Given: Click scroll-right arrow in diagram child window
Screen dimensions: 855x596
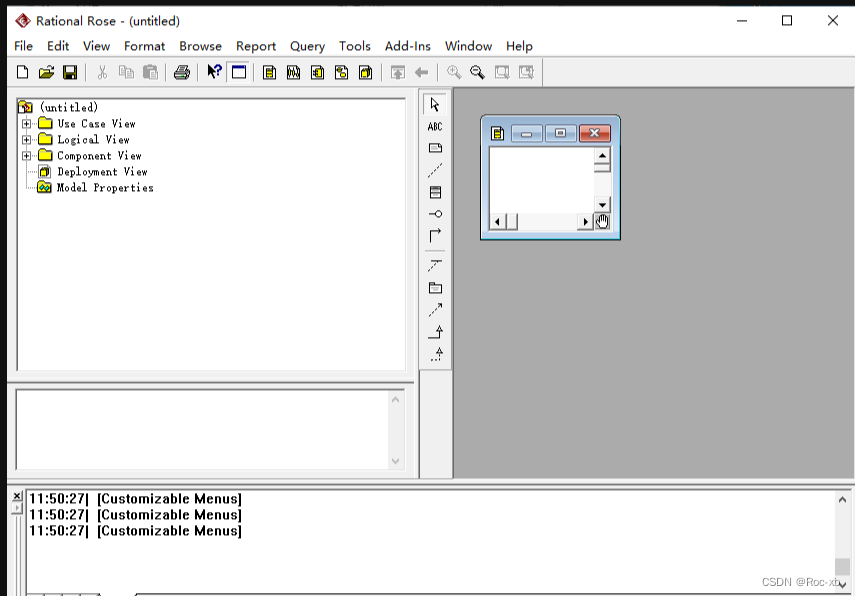Looking at the screenshot, I should 586,221.
